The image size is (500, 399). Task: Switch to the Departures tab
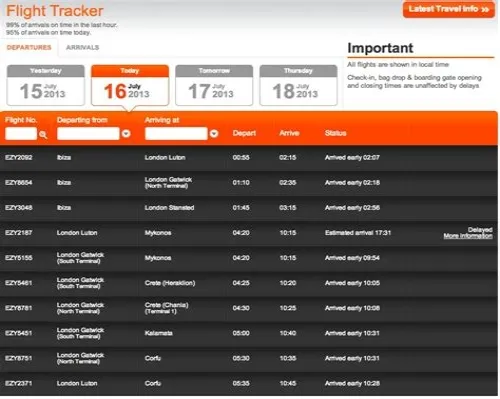point(29,47)
